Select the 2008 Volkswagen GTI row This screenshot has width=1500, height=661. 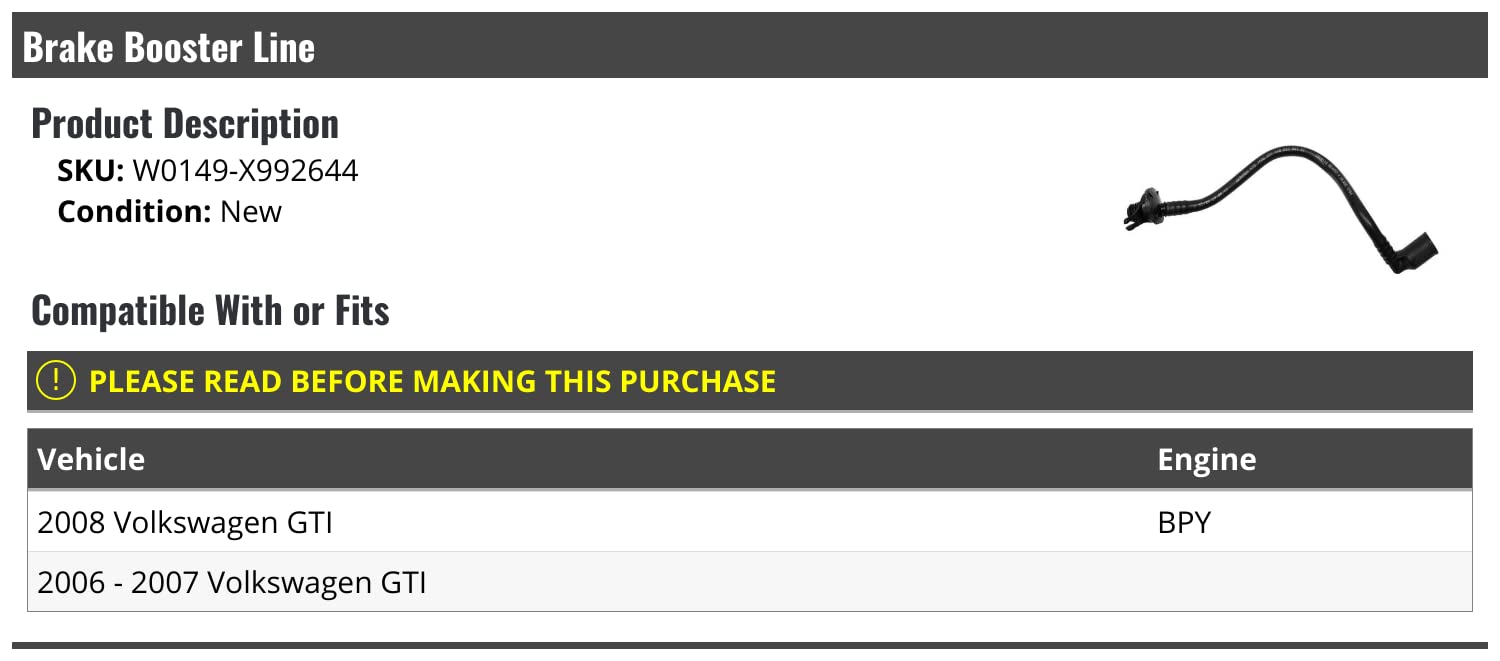[185, 522]
